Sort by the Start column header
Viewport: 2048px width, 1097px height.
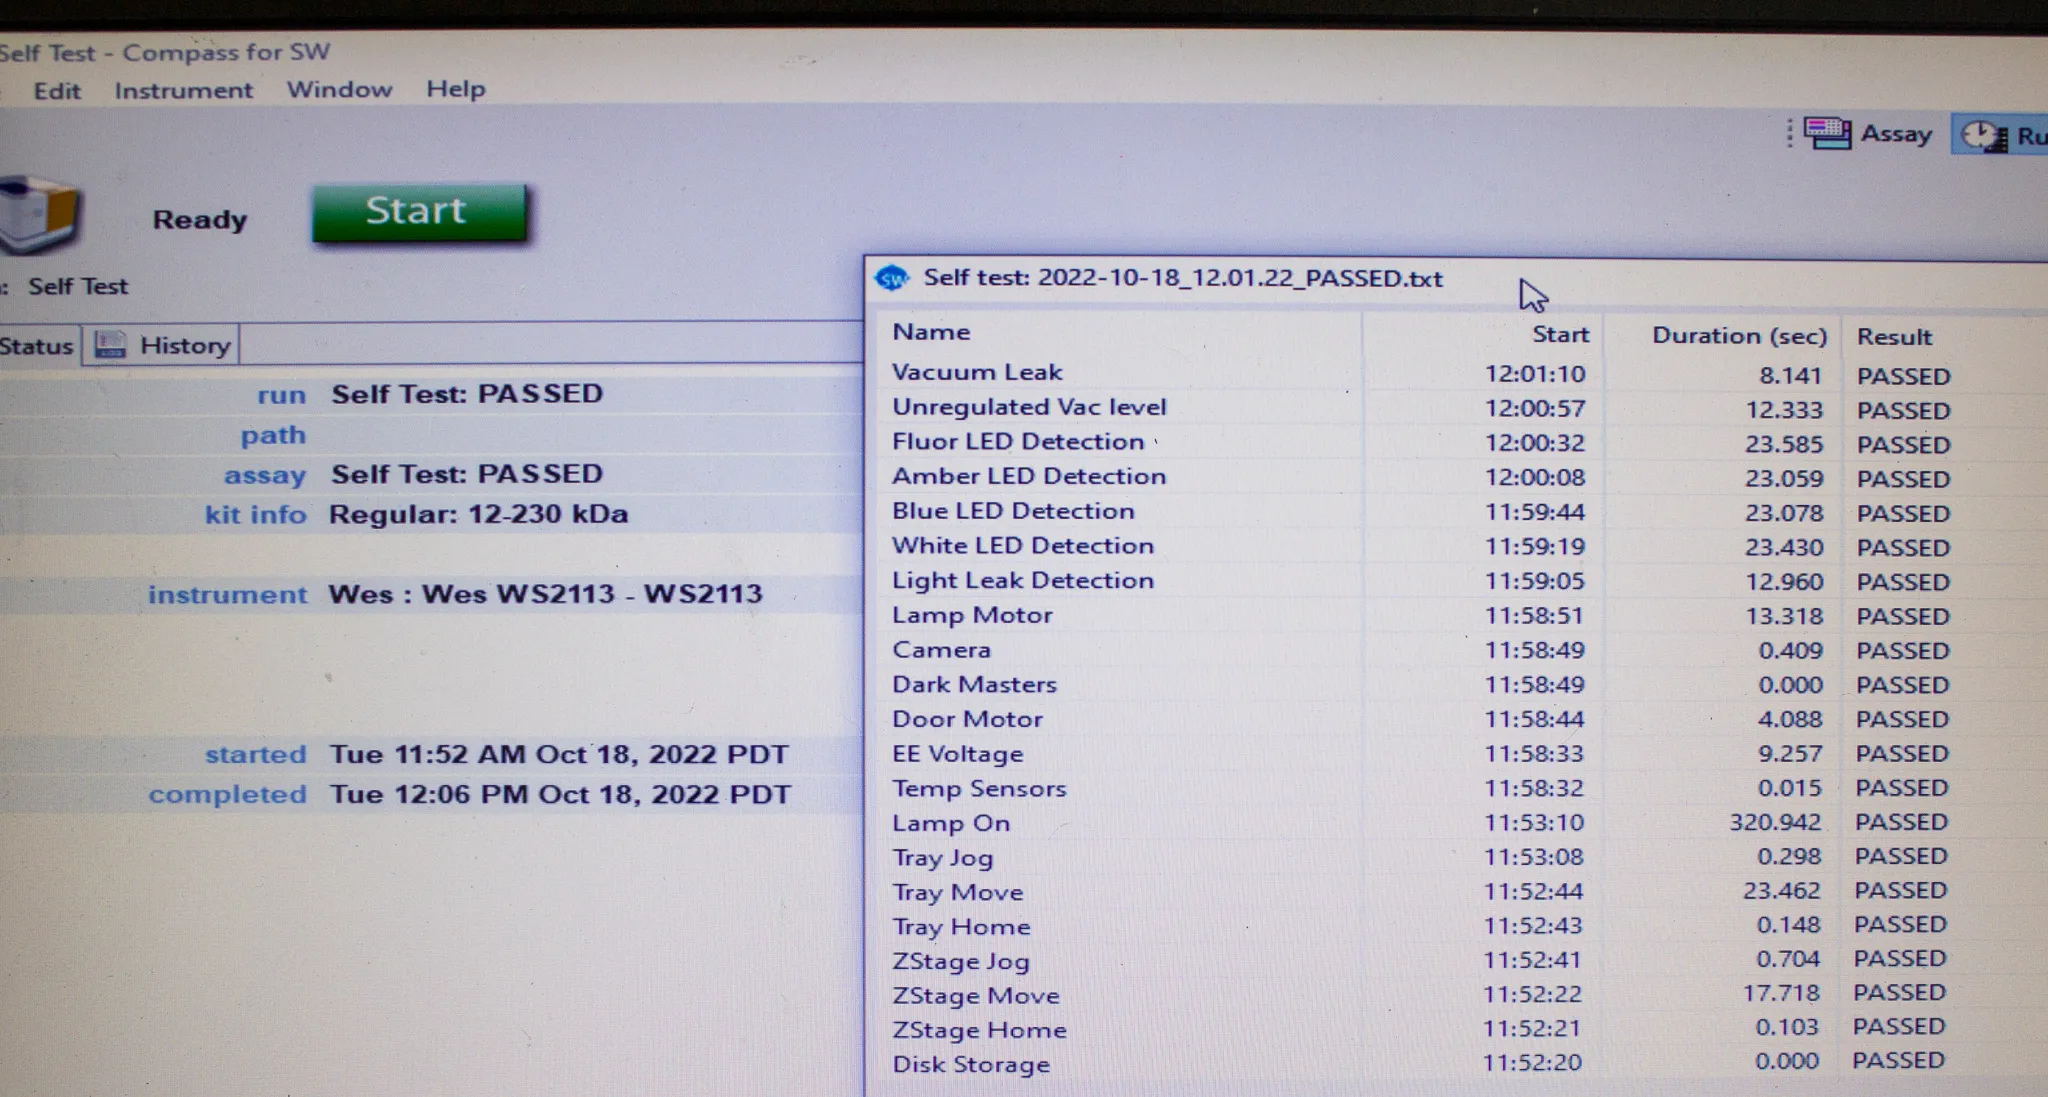[1560, 335]
